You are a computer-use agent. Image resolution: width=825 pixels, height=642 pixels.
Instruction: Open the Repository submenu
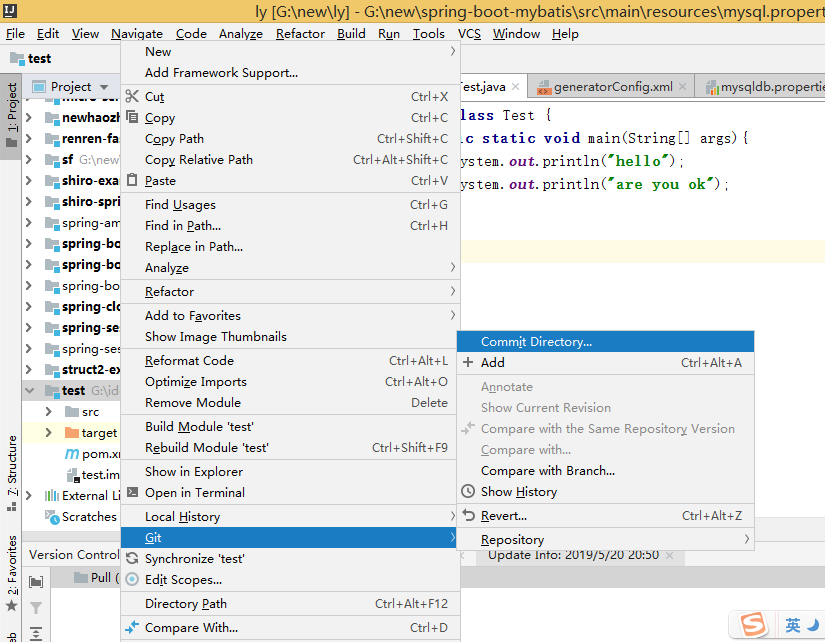coord(606,539)
